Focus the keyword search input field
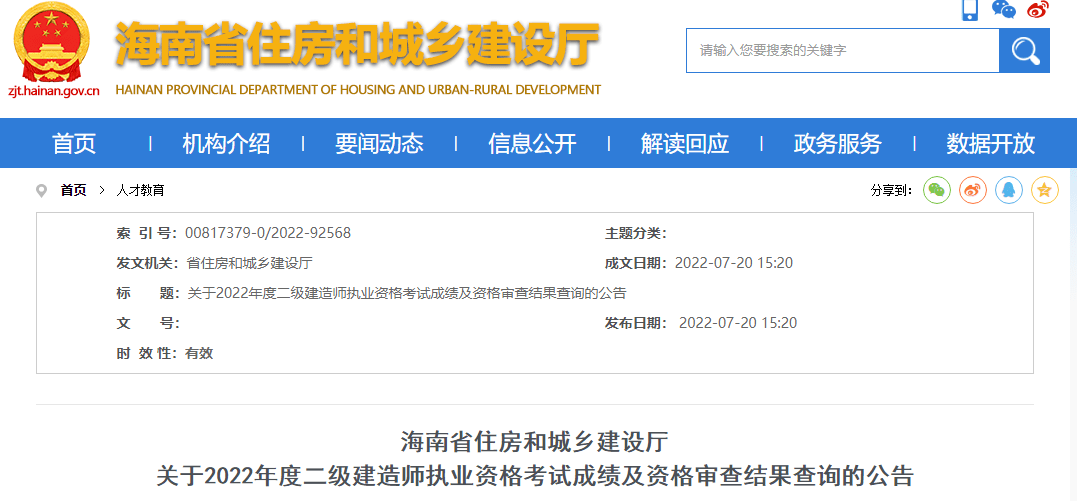This screenshot has height=501, width=1077. (x=842, y=51)
